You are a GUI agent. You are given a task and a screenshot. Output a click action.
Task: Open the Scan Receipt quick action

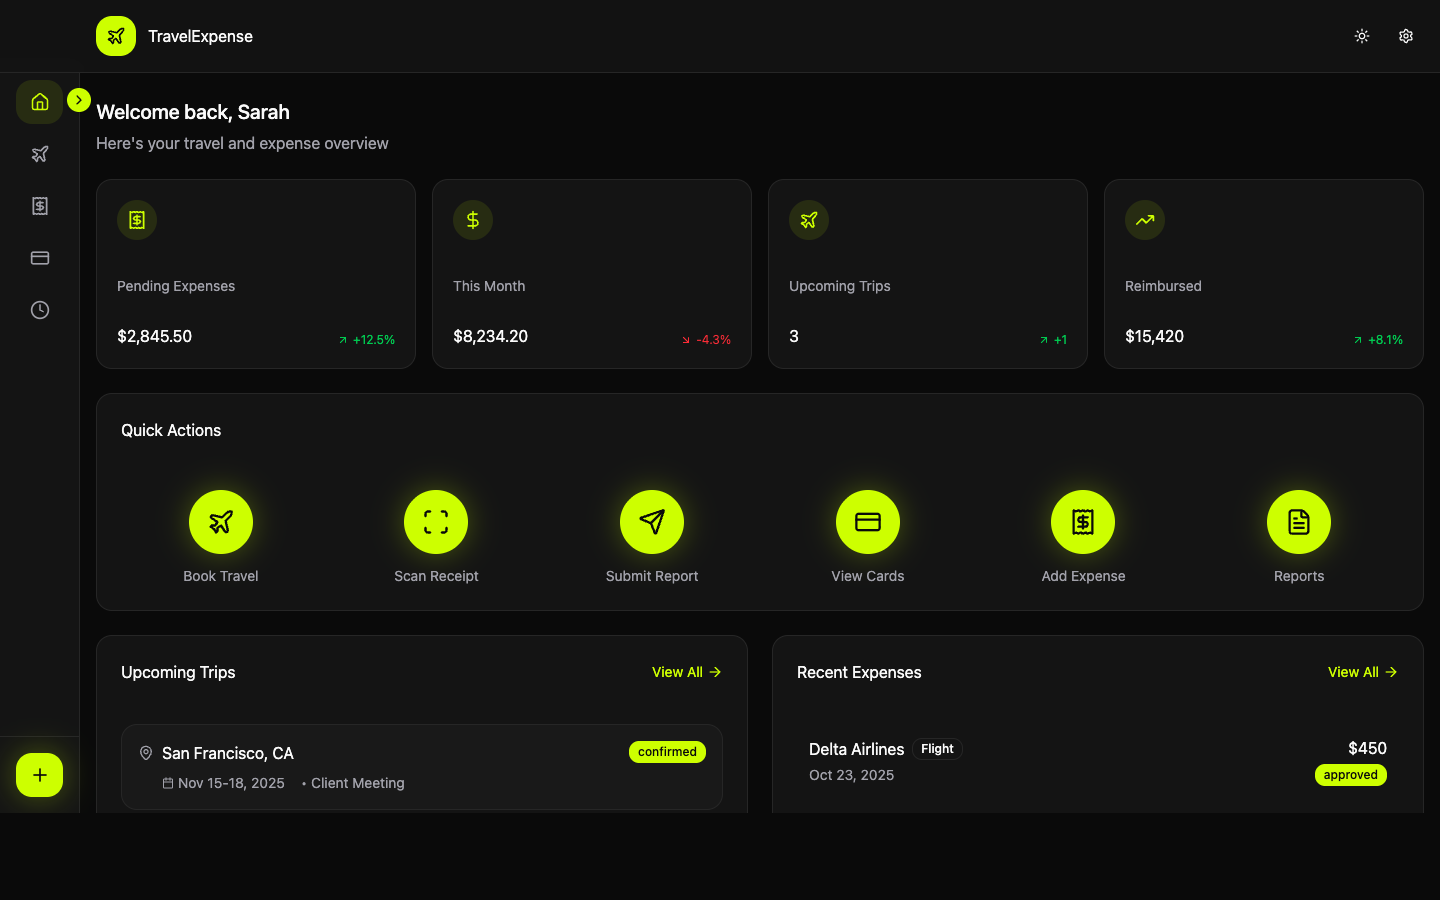(x=436, y=522)
